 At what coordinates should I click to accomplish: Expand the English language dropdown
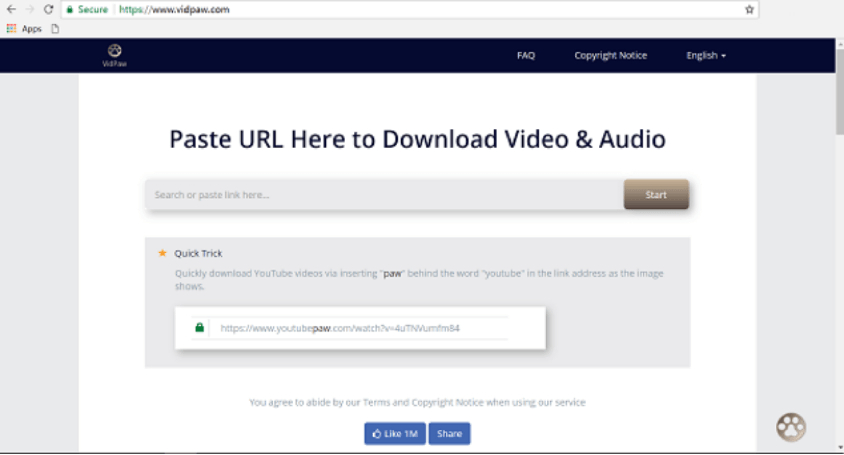706,55
